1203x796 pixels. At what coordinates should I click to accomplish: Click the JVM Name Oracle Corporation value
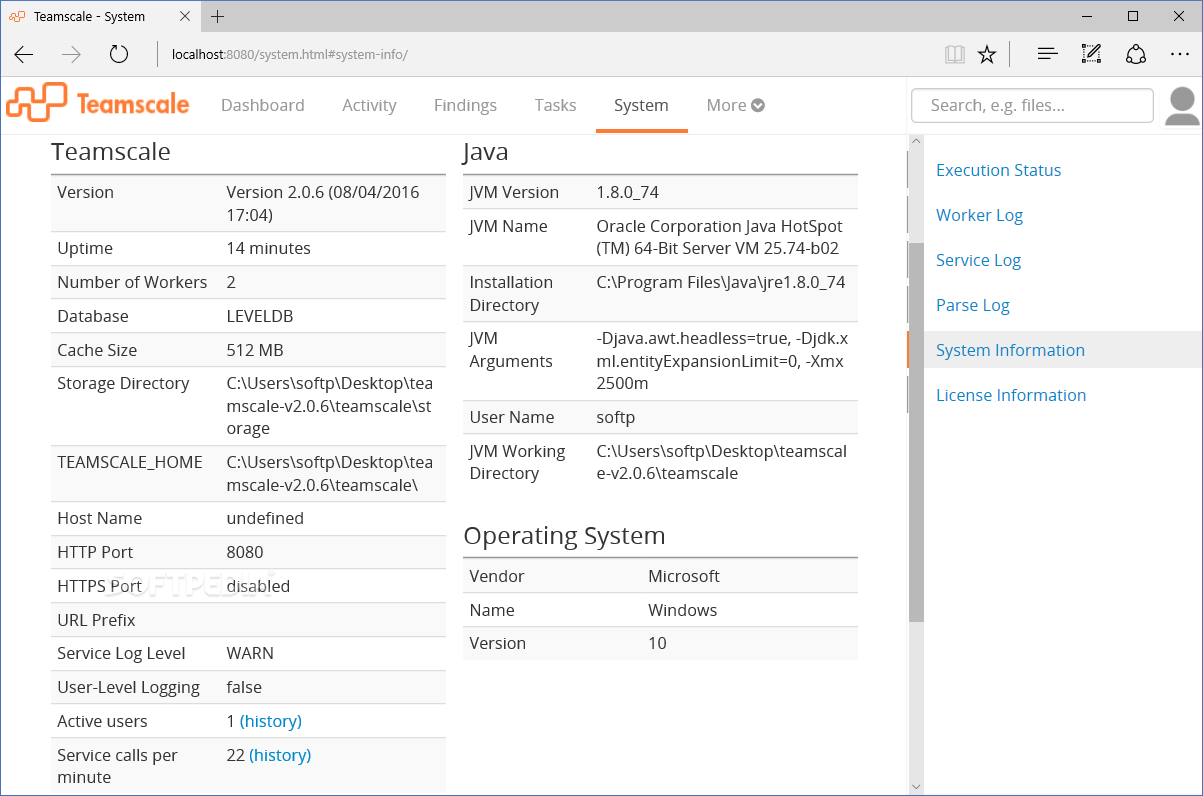[719, 237]
